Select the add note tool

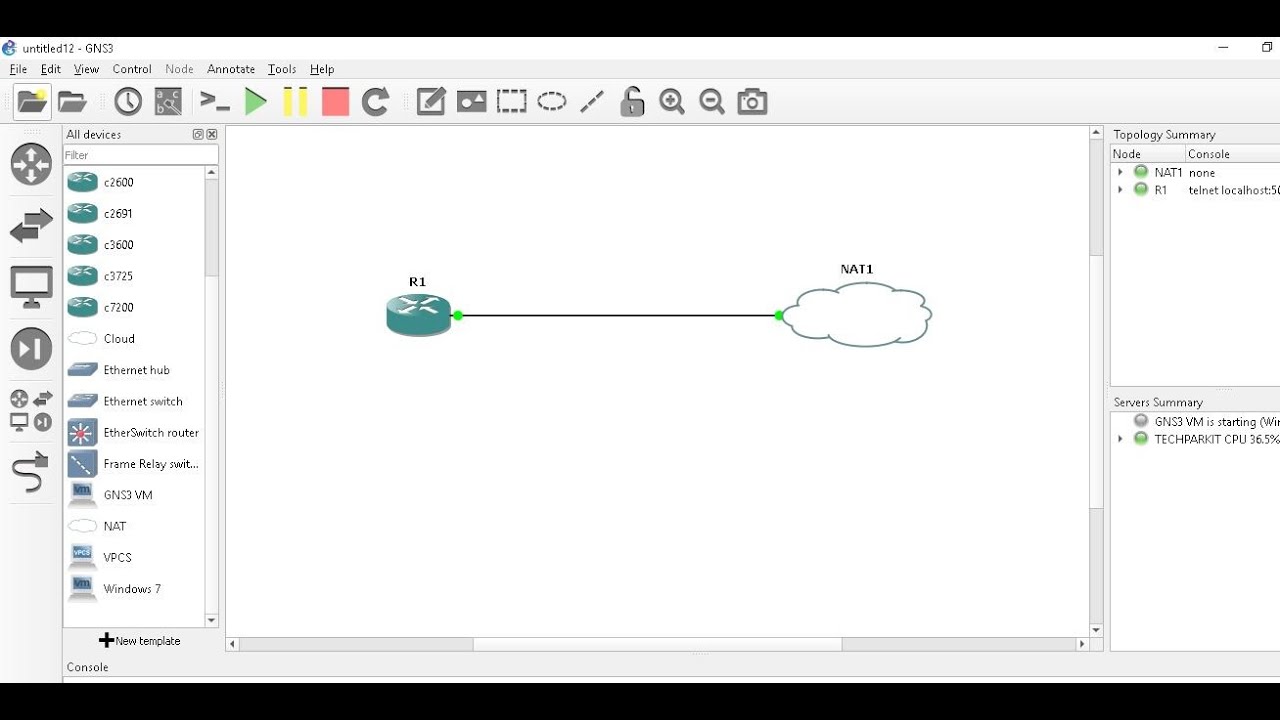tap(431, 101)
